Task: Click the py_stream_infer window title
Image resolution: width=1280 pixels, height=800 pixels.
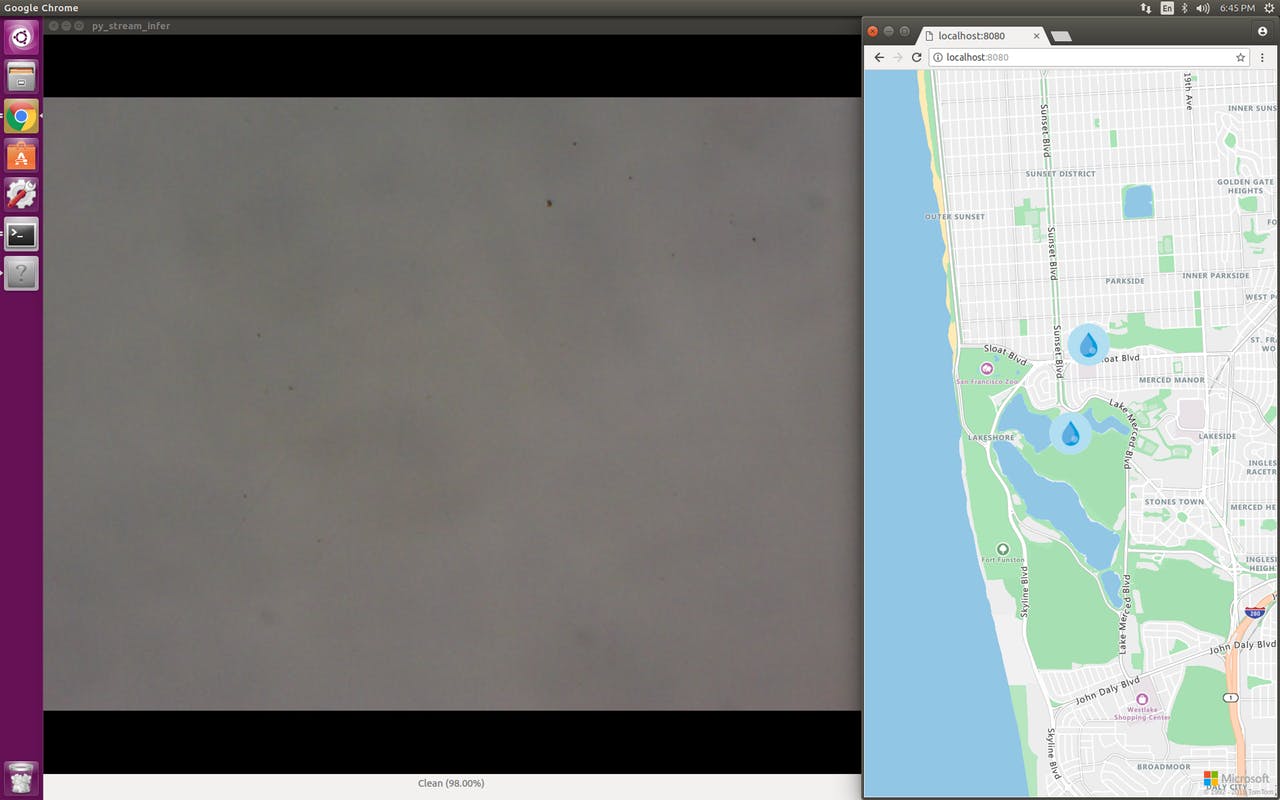Action: click(131, 26)
